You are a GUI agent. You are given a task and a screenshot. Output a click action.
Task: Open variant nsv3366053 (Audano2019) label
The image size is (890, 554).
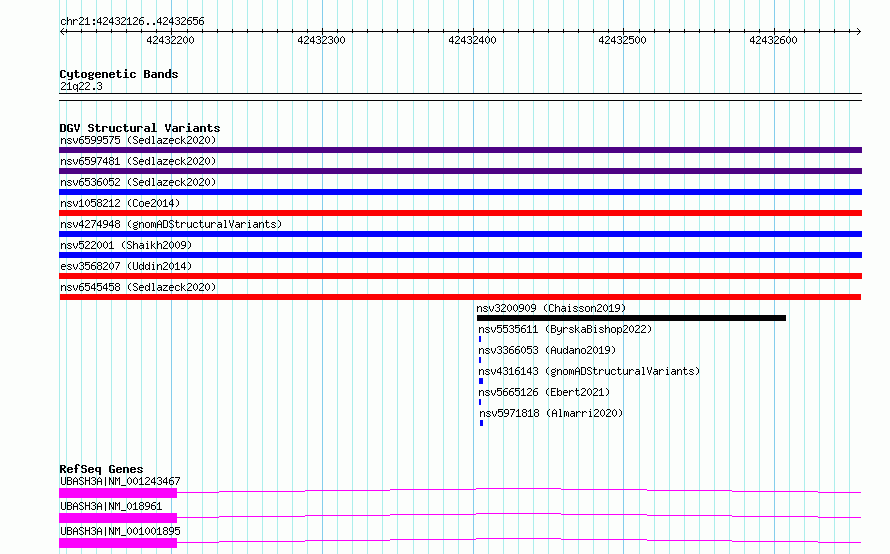[x=547, y=350]
